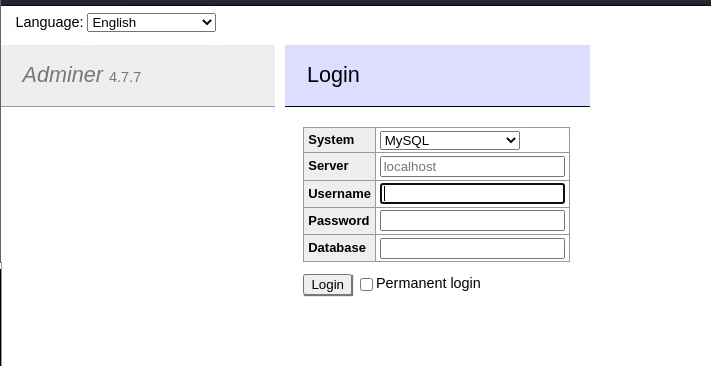Click the Database row label
Image resolution: width=711 pixels, height=366 pixels.
pyautogui.click(x=337, y=248)
